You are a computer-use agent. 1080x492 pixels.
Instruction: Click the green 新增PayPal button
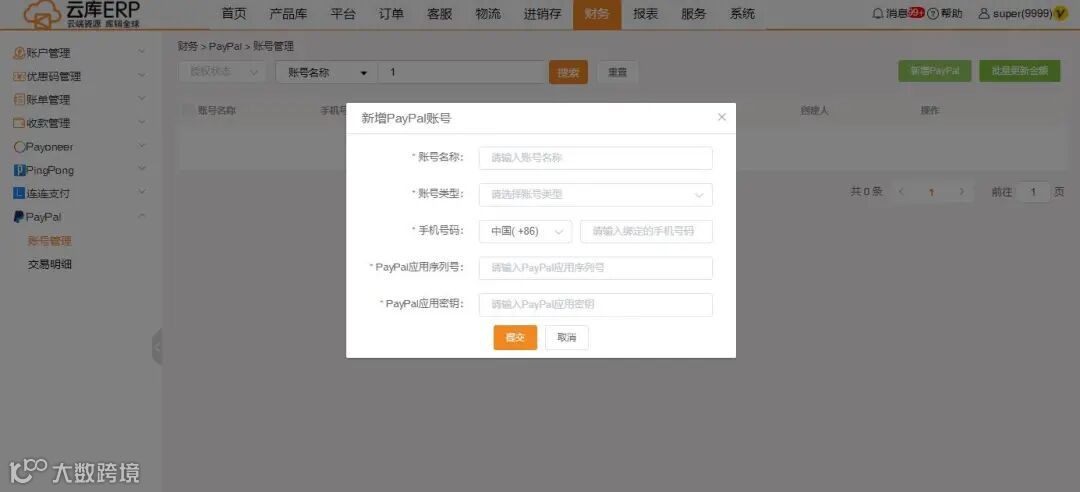935,71
